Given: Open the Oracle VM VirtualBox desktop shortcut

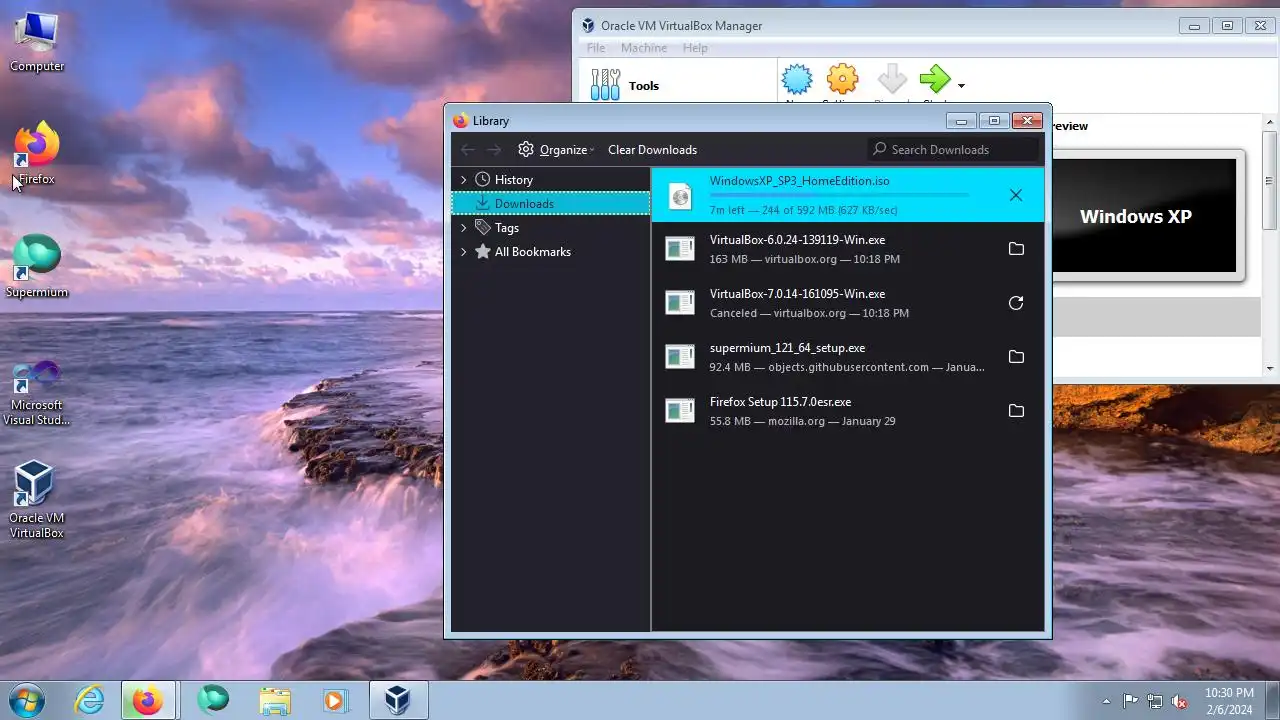Looking at the screenshot, I should [x=37, y=499].
